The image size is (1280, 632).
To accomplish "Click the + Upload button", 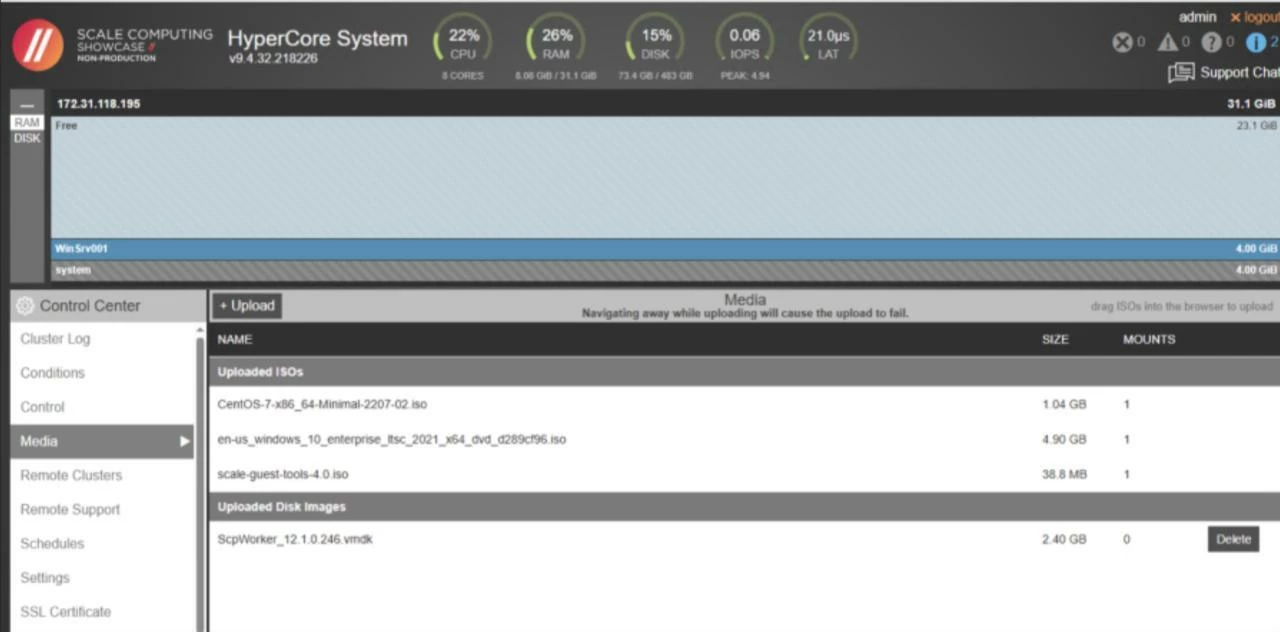I will click(247, 306).
